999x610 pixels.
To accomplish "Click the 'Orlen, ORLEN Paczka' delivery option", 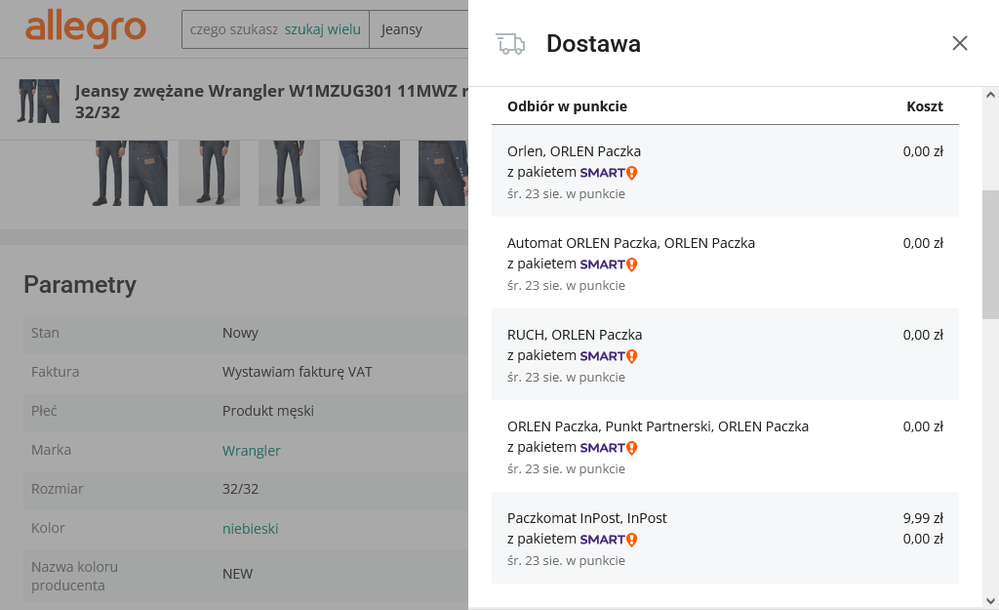I will click(x=725, y=171).
